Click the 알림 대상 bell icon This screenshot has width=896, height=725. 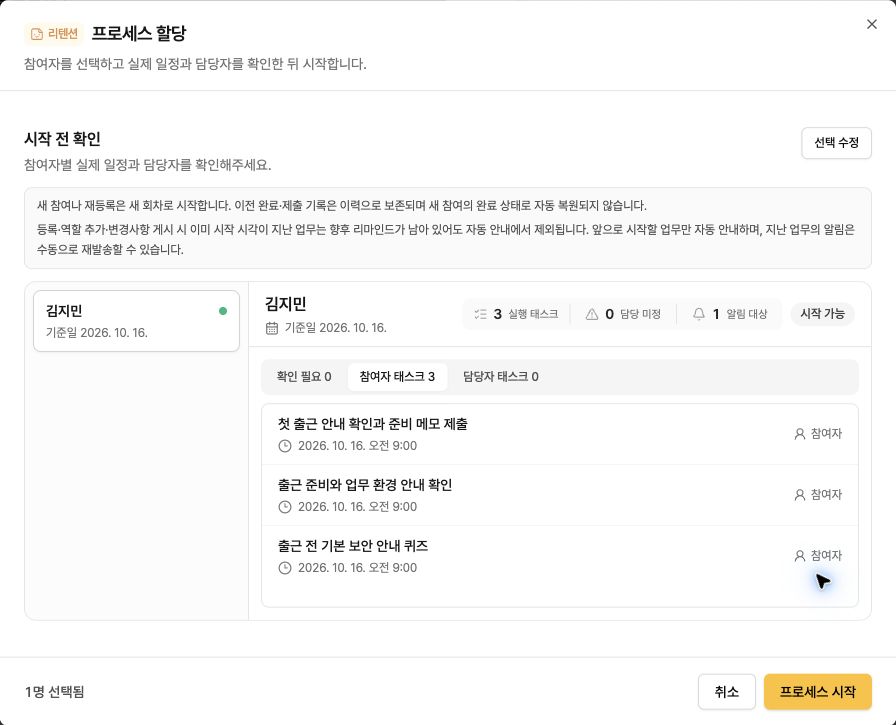[699, 314]
